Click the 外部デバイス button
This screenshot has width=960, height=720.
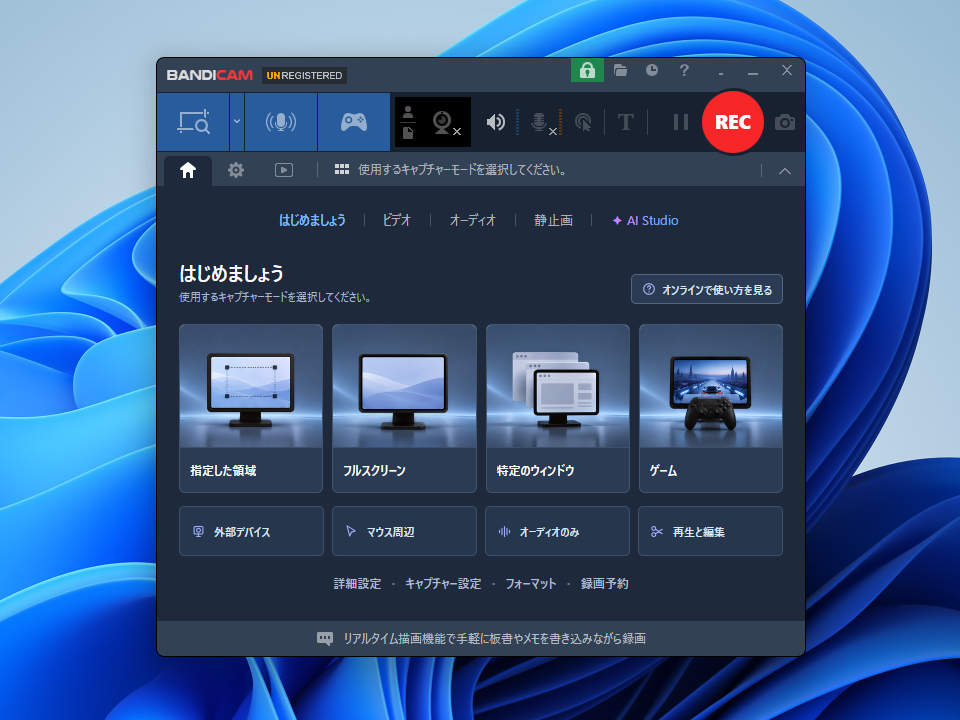pyautogui.click(x=251, y=531)
